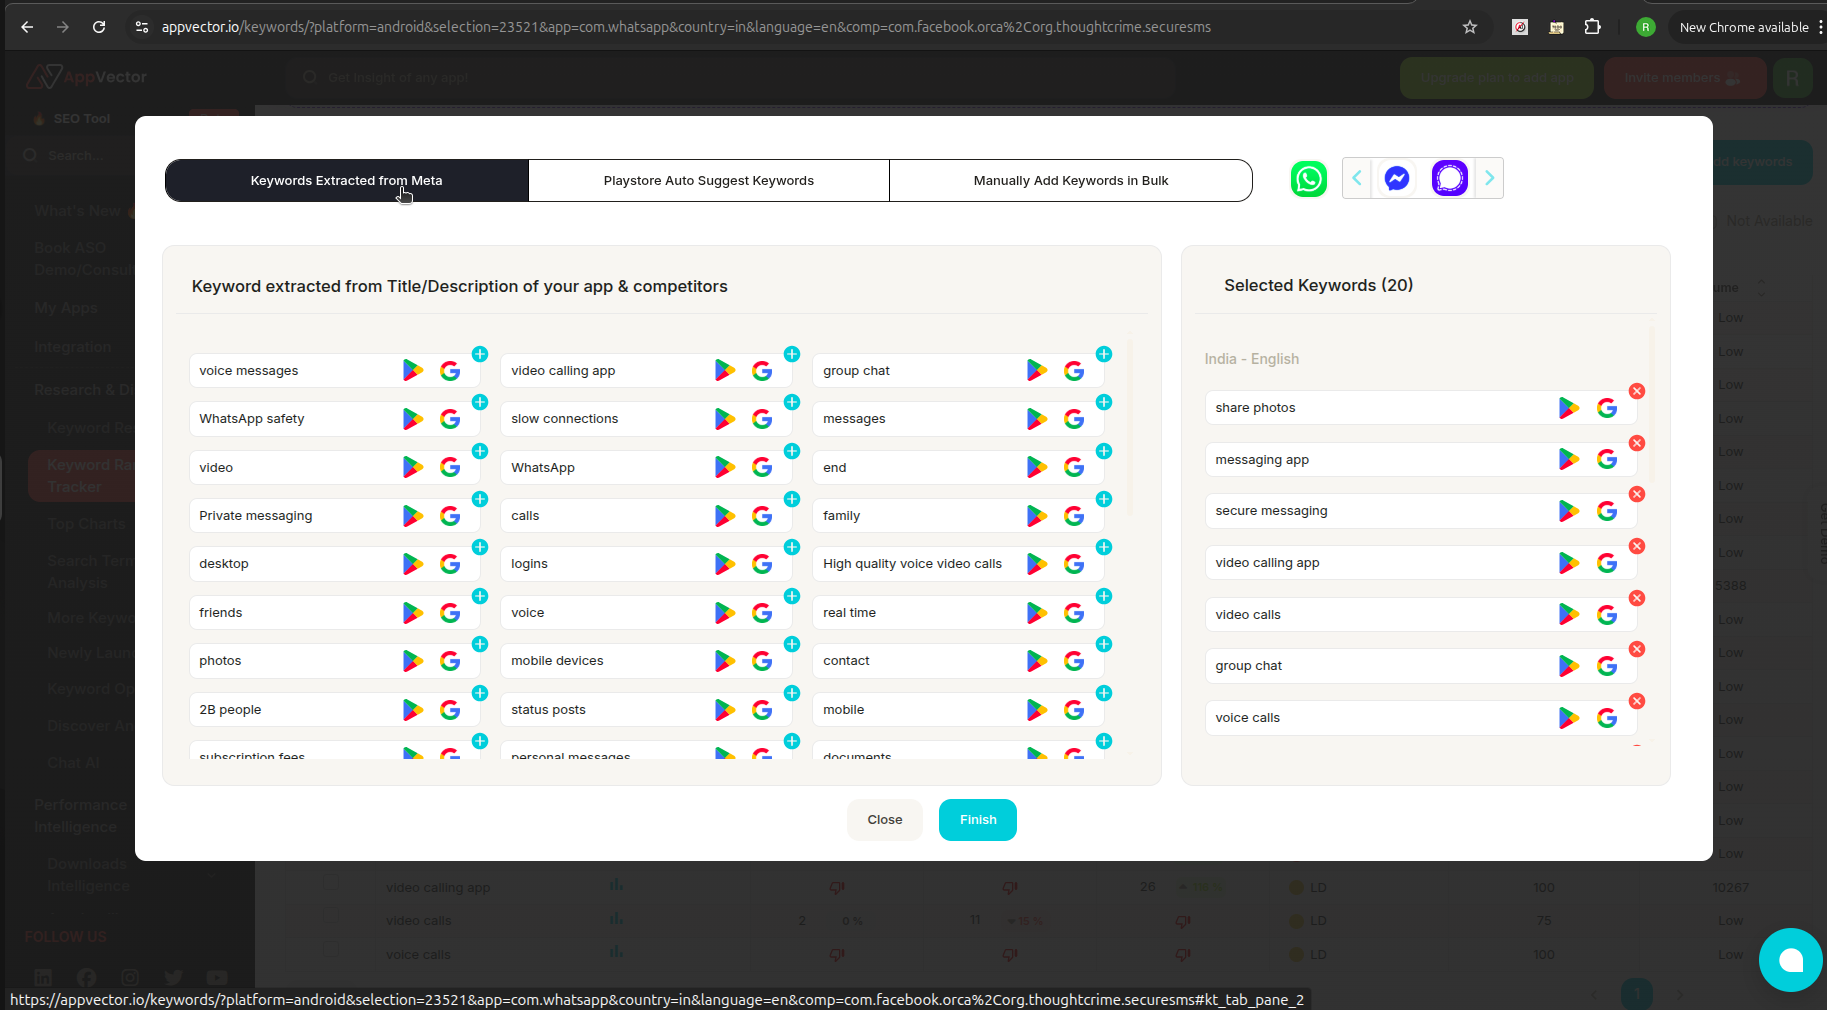Click the Play Store icon beside "voice messages"

point(412,370)
